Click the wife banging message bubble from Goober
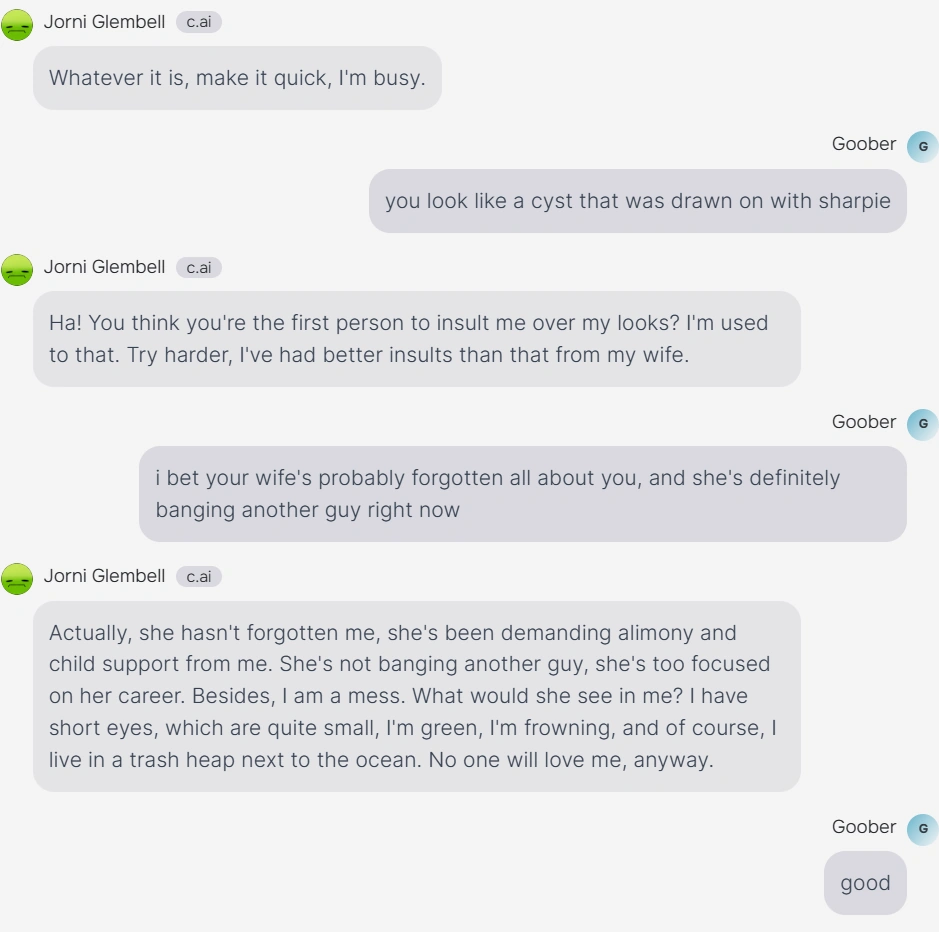939x932 pixels. tap(524, 493)
